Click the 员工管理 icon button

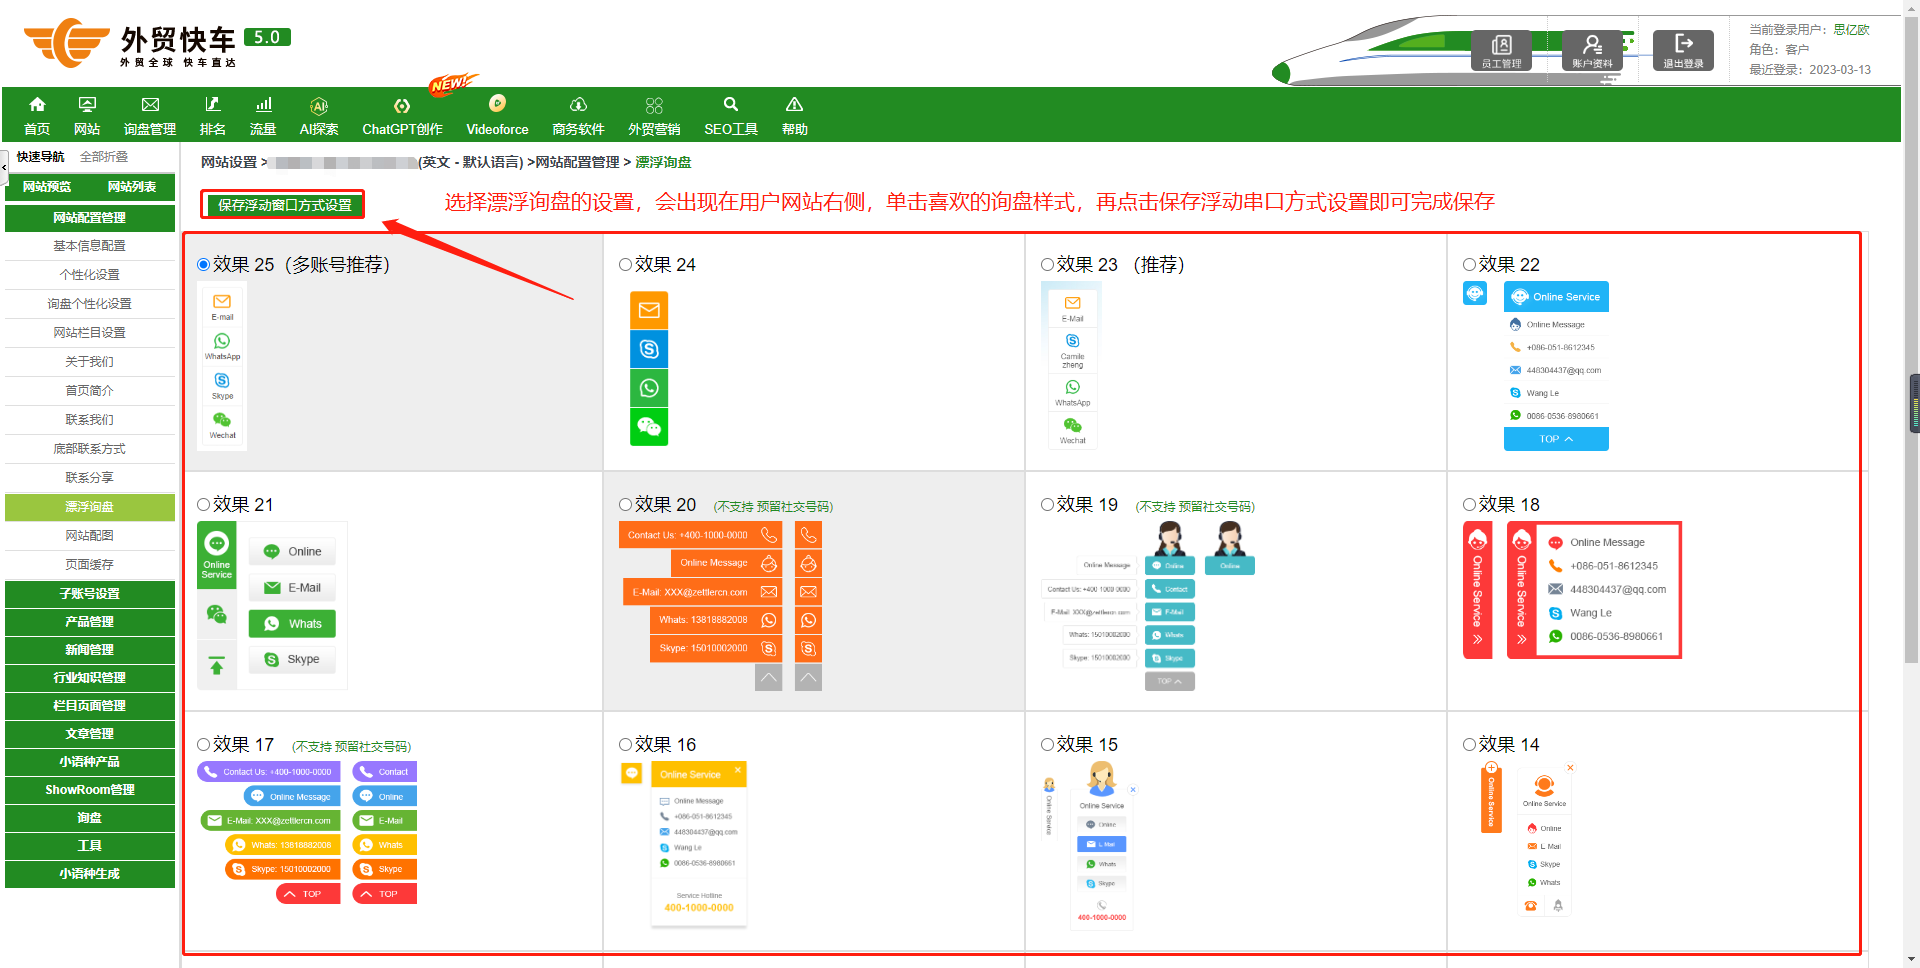1501,49
